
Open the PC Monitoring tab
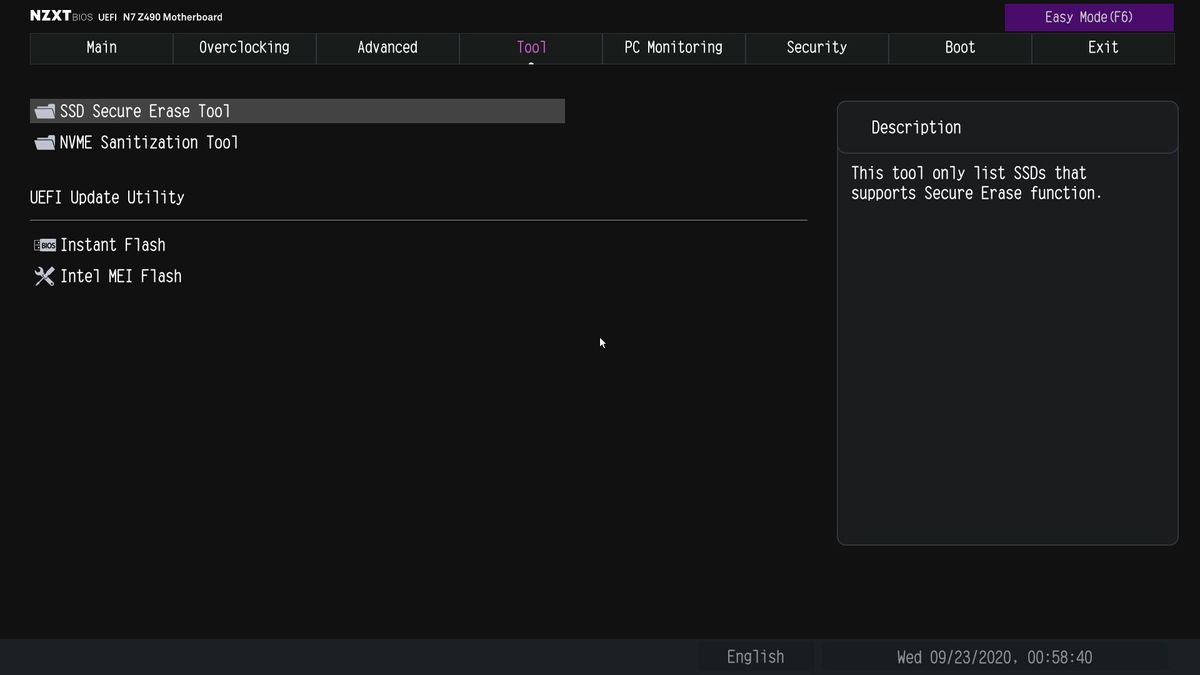pyautogui.click(x=674, y=48)
